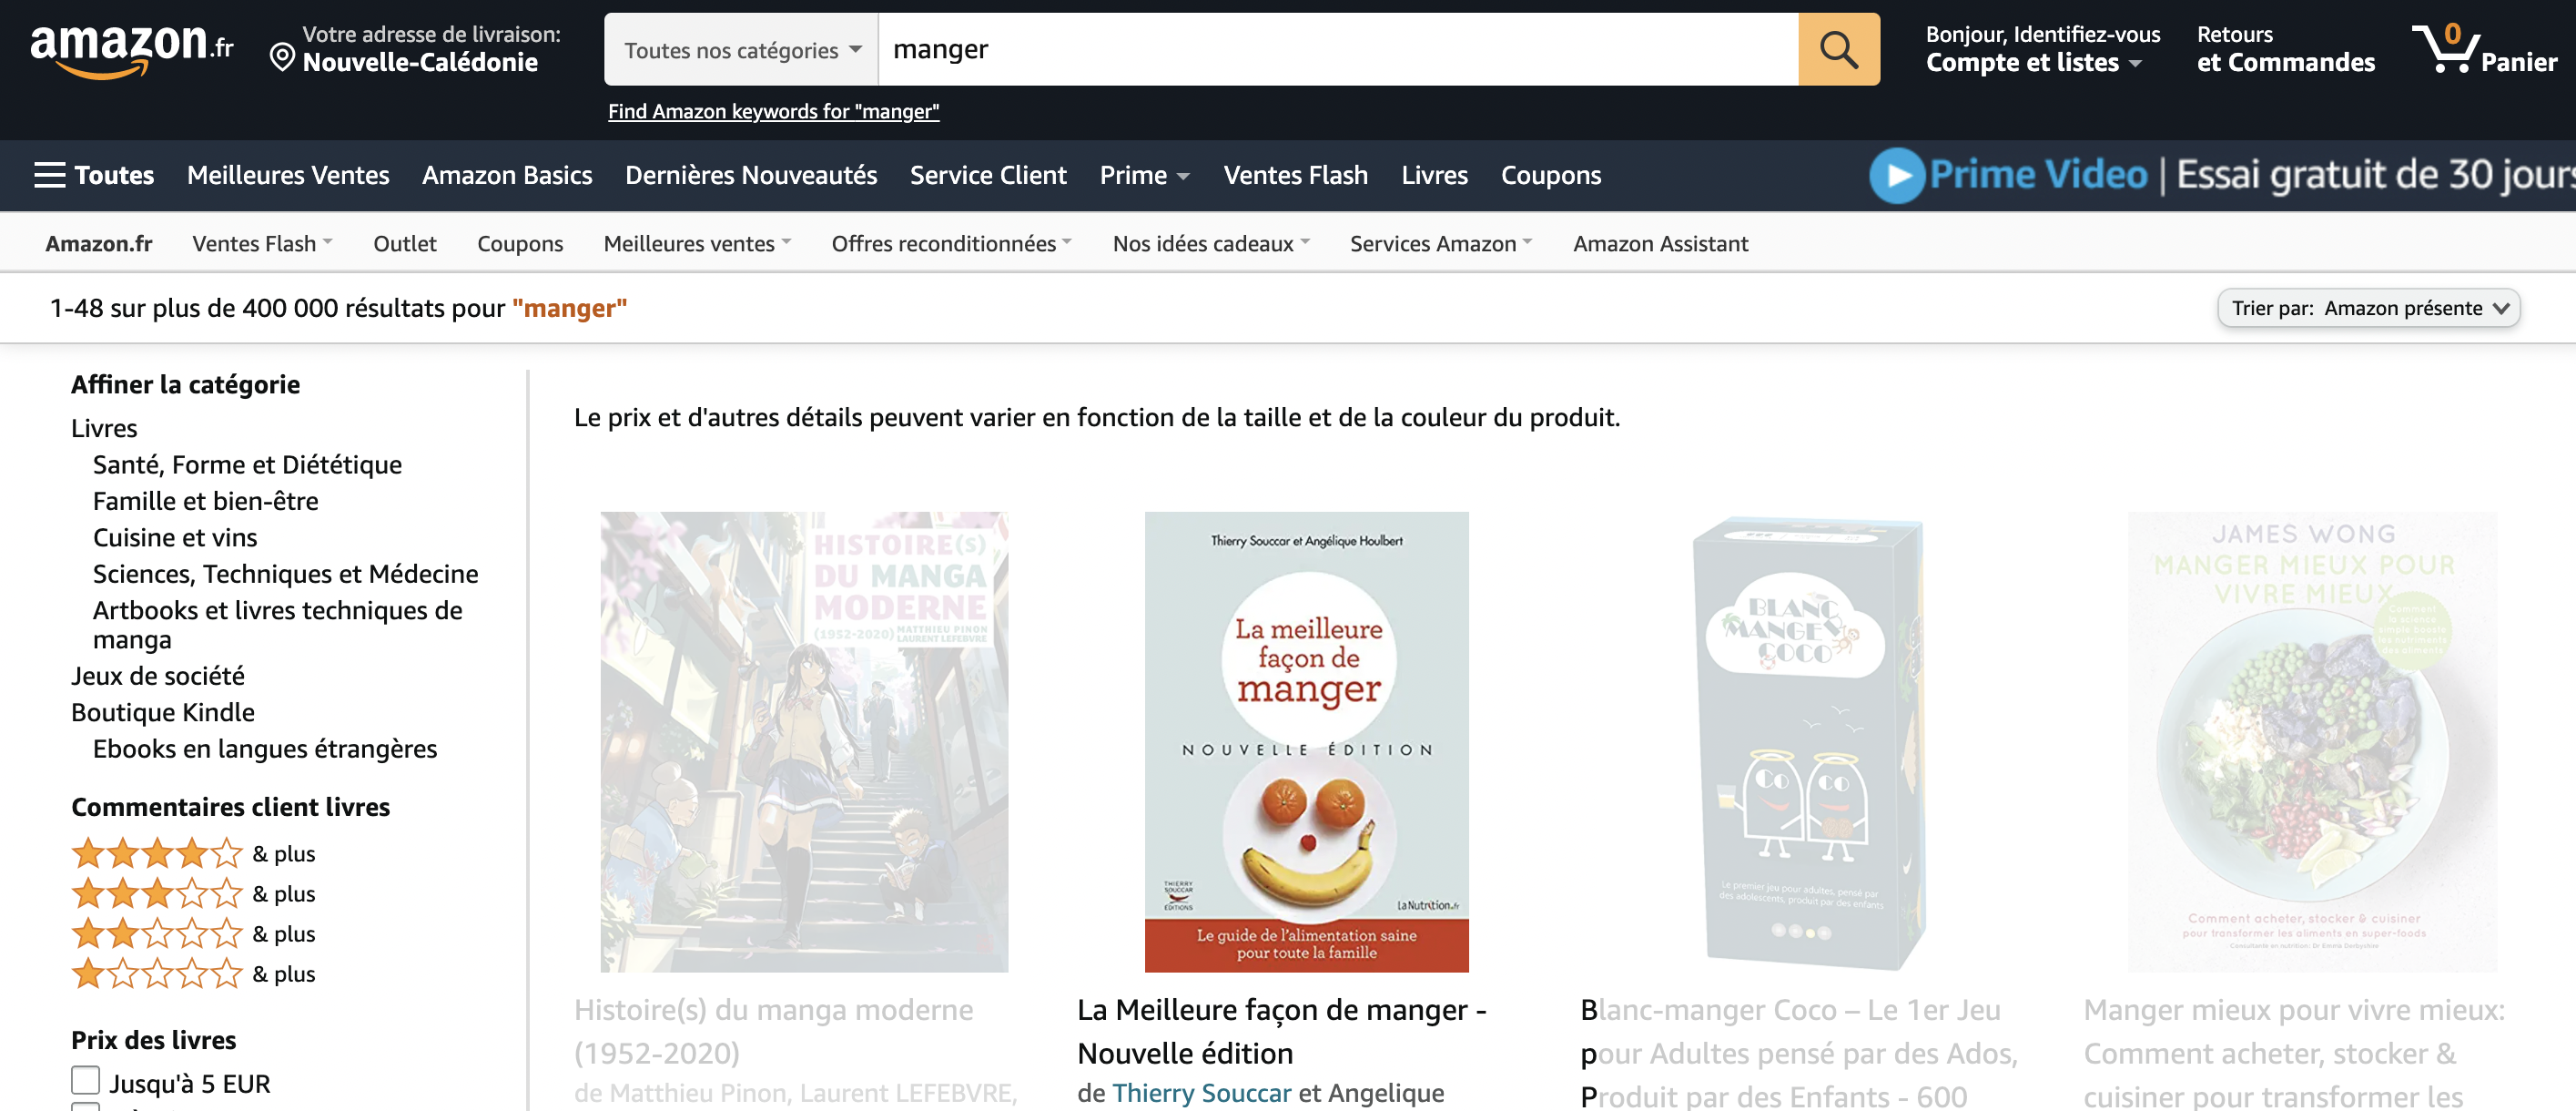Open Histoire(s) du manga moderne cover
Screen dimensions: 2576x1111
point(804,741)
